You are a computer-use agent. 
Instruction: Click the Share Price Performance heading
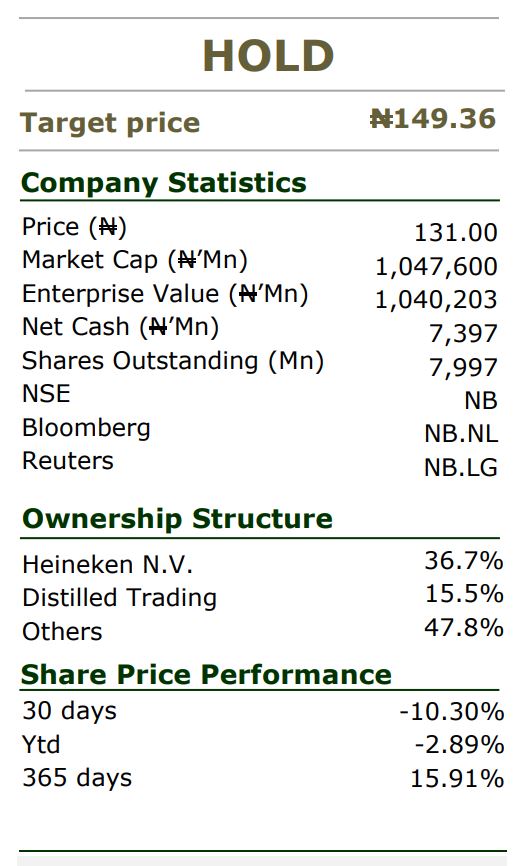click(x=206, y=674)
